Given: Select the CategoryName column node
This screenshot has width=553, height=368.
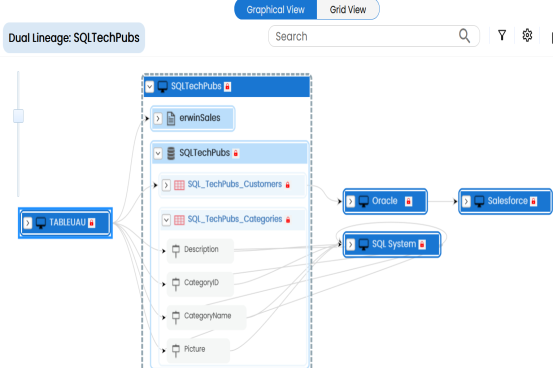Looking at the screenshot, I should pos(206,317).
